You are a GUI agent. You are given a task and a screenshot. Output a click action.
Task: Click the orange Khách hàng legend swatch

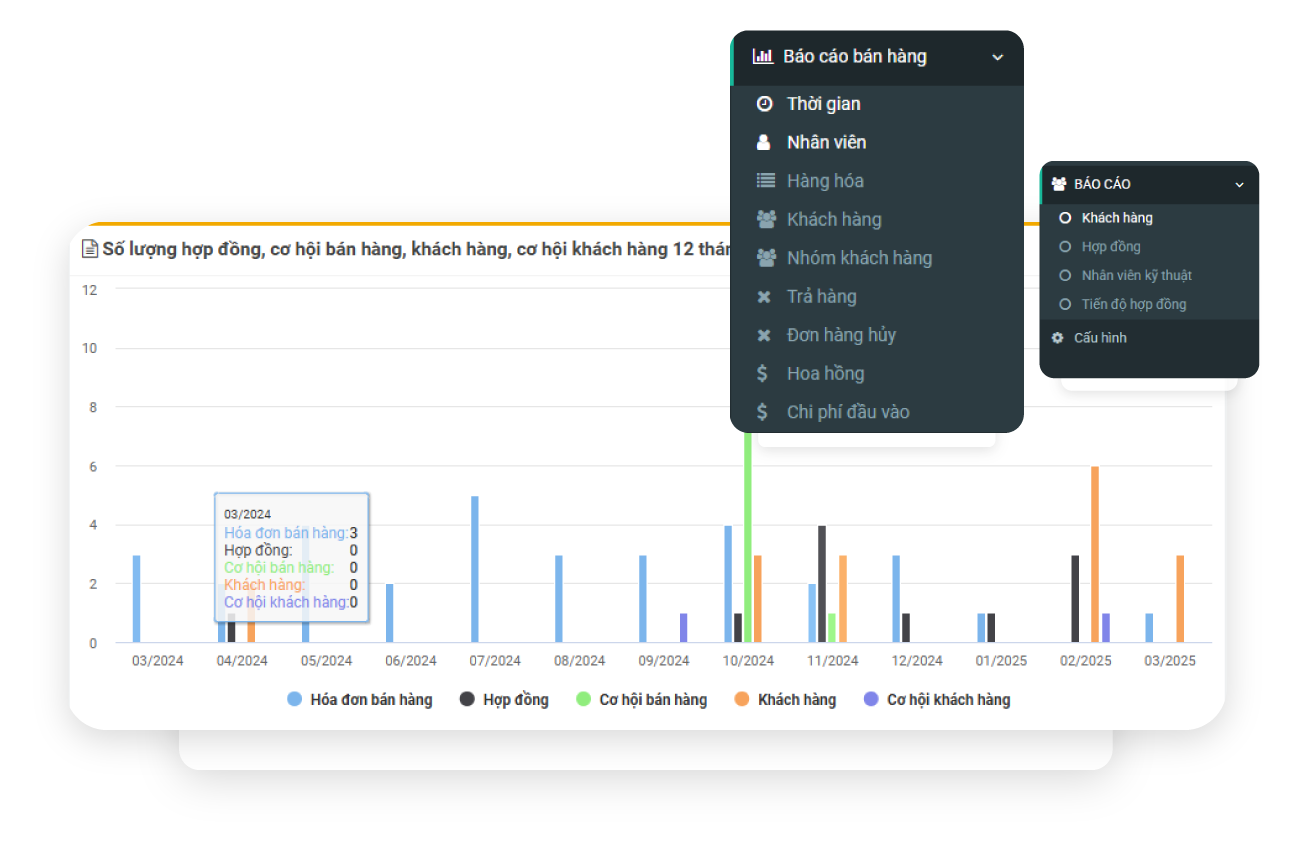point(742,700)
